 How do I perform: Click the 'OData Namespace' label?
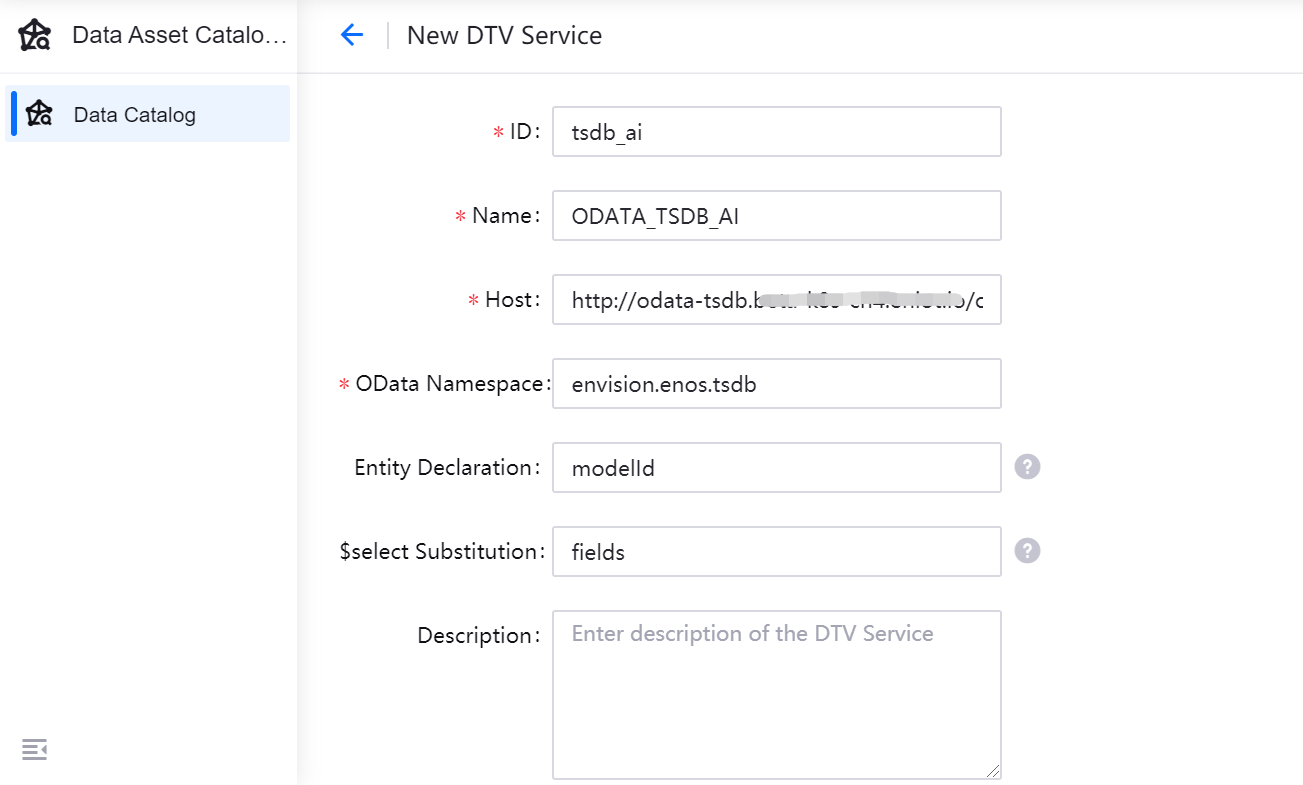pyautogui.click(x=452, y=384)
